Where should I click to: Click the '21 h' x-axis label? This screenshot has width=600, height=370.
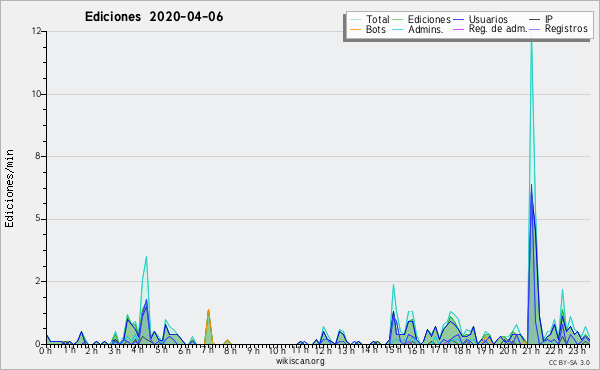tap(532, 350)
